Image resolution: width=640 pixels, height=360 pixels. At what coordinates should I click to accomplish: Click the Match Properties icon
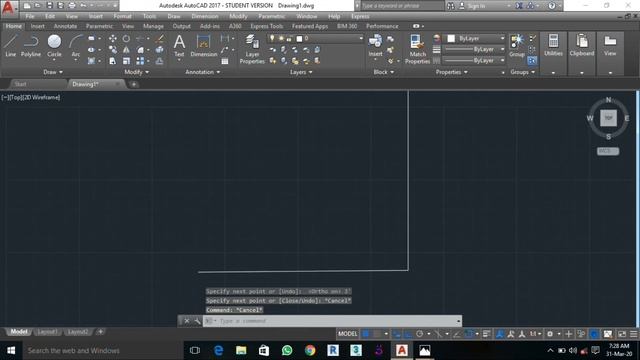417,49
